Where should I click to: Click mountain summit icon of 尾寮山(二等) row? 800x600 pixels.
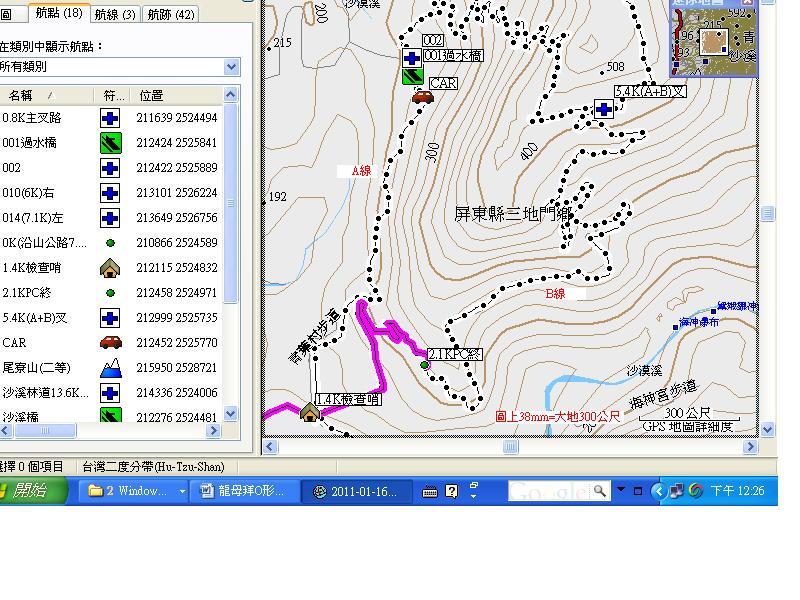tap(110, 367)
